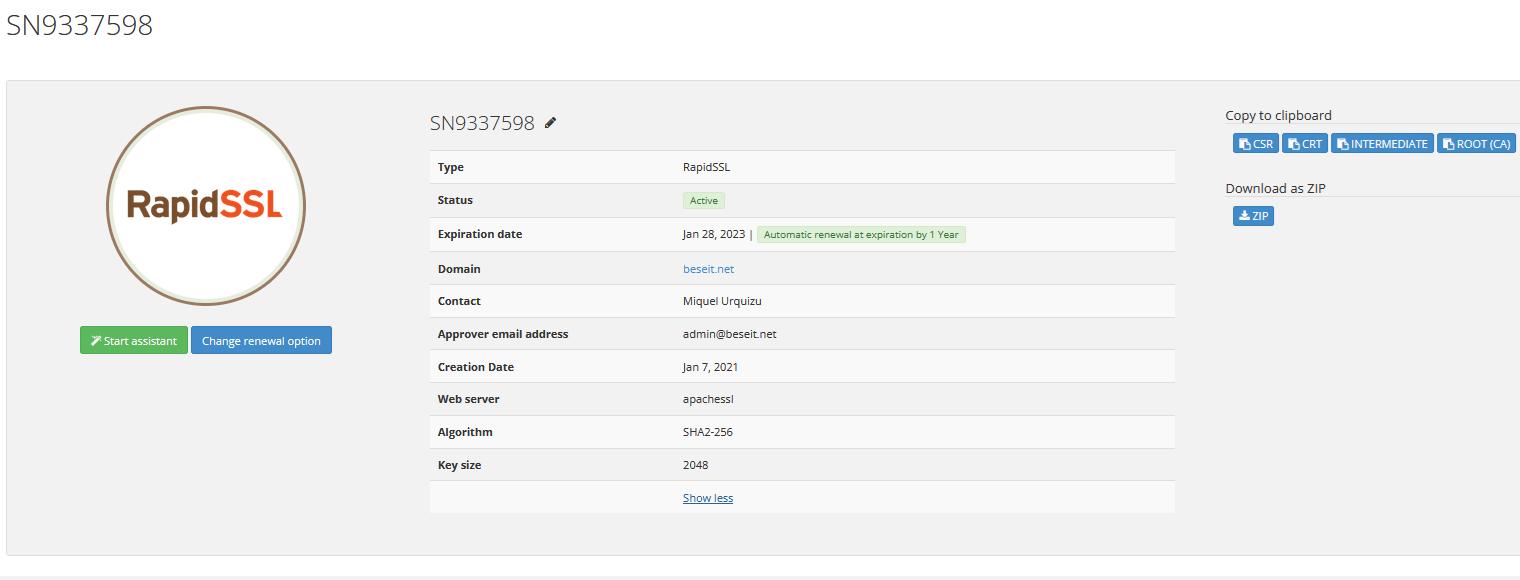
Task: Click the key size value 2048
Action: 695,465
